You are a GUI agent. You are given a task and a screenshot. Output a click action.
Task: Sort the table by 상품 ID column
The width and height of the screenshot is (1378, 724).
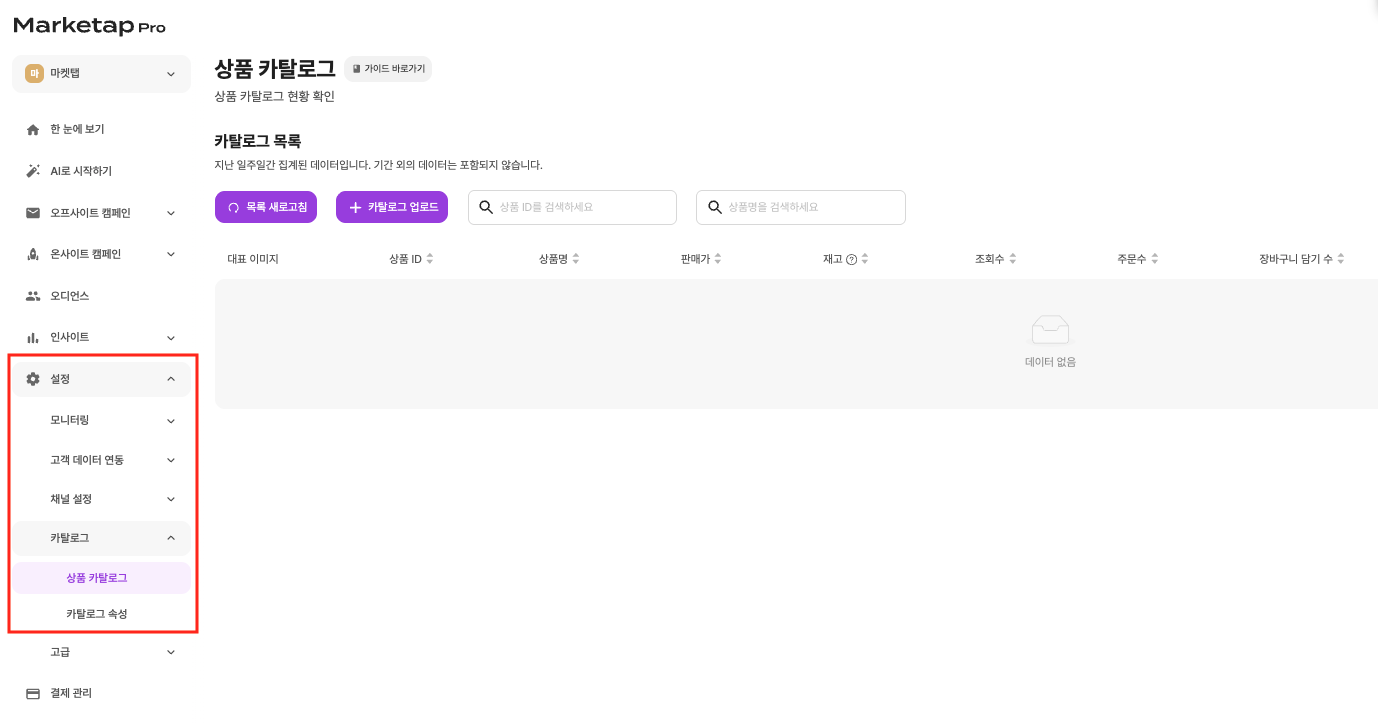[430, 259]
